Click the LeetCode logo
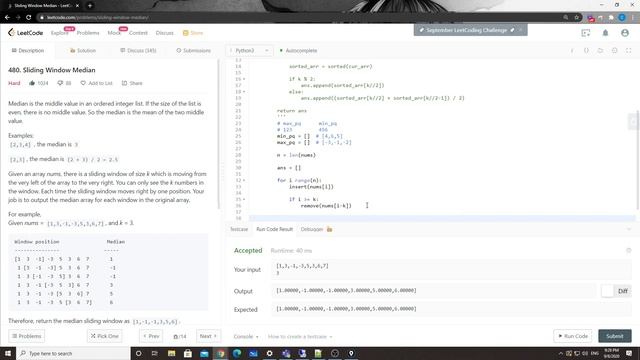 (x=25, y=33)
